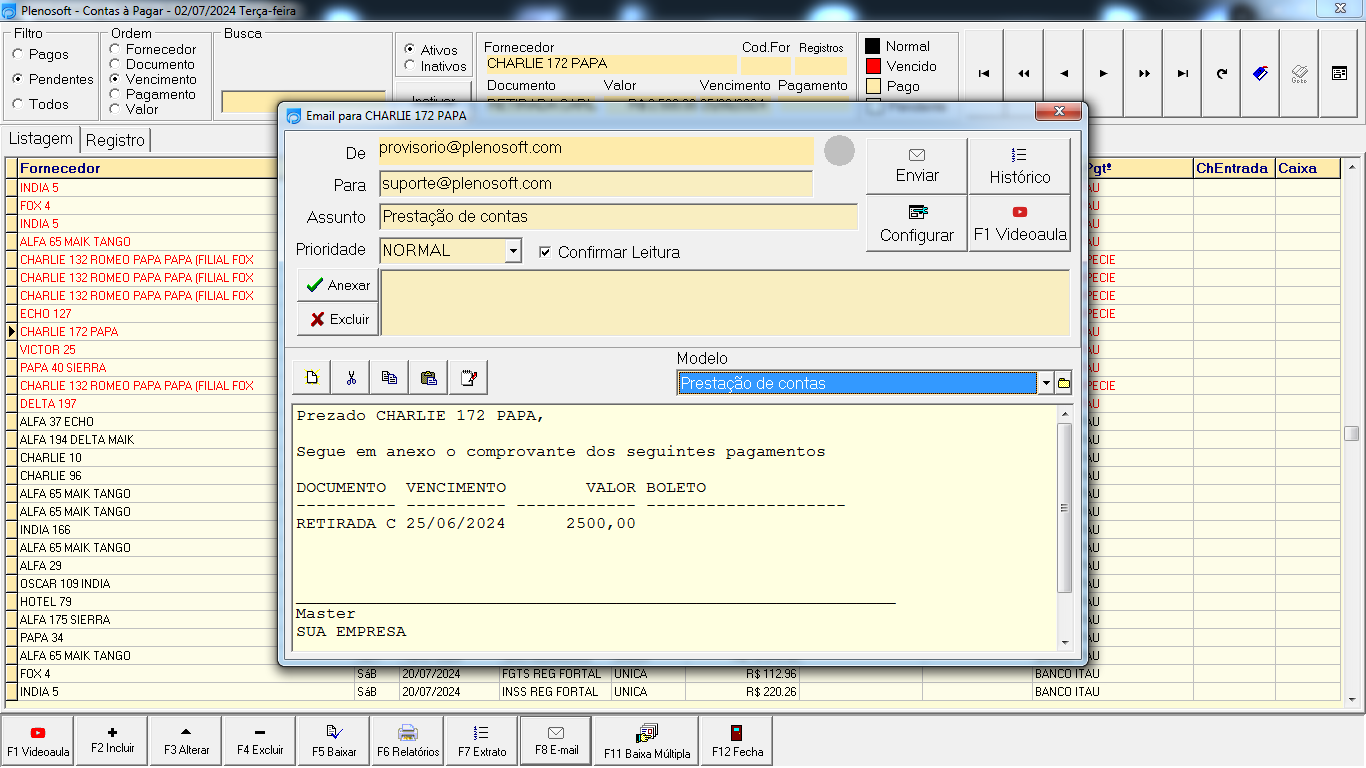Switch to the Listagem tab
1366x768 pixels.
(x=41, y=139)
